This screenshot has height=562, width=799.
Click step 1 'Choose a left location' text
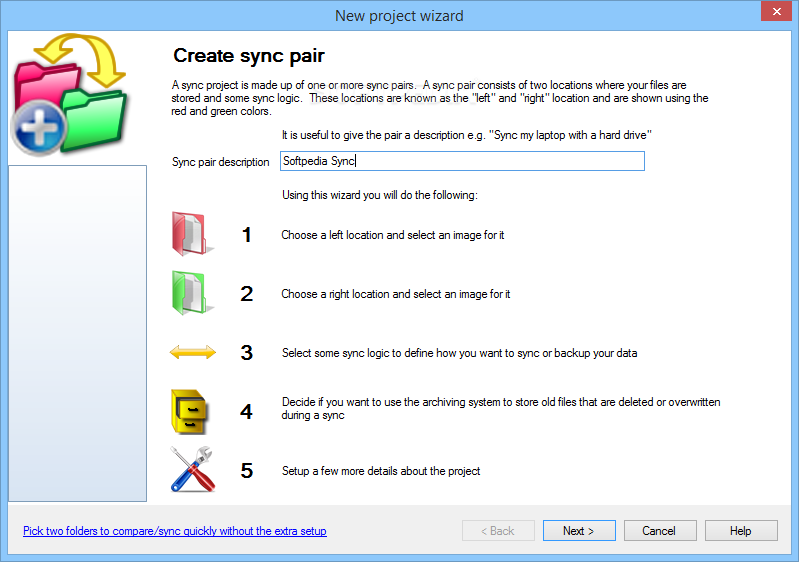392,235
